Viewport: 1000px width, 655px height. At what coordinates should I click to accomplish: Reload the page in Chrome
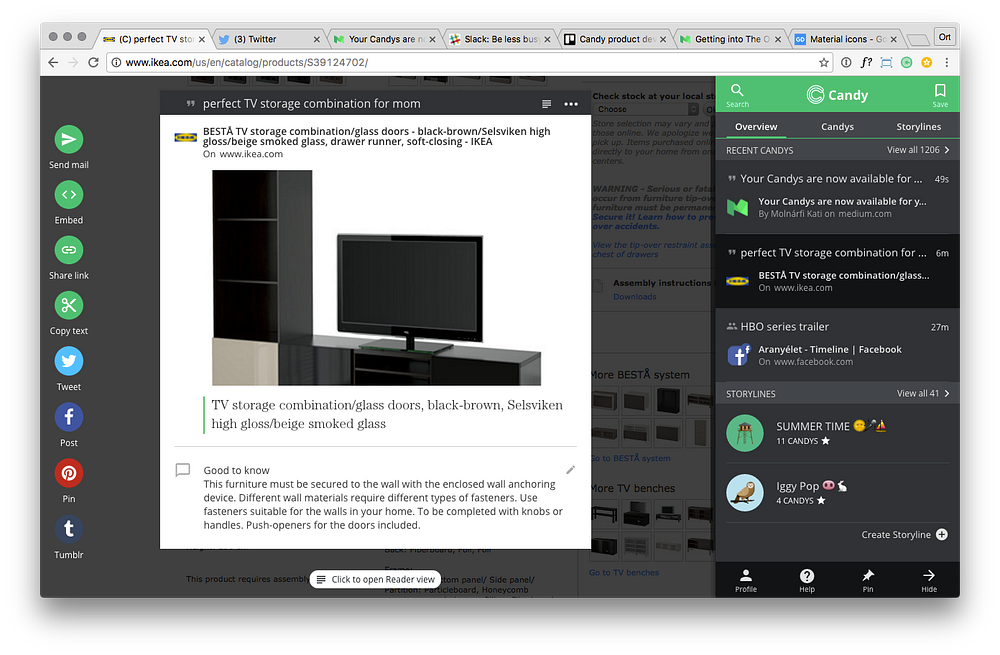tap(93, 63)
